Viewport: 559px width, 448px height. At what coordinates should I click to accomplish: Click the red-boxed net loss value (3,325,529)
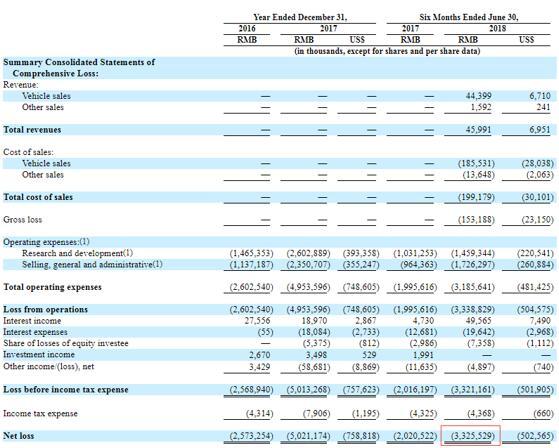click(473, 436)
